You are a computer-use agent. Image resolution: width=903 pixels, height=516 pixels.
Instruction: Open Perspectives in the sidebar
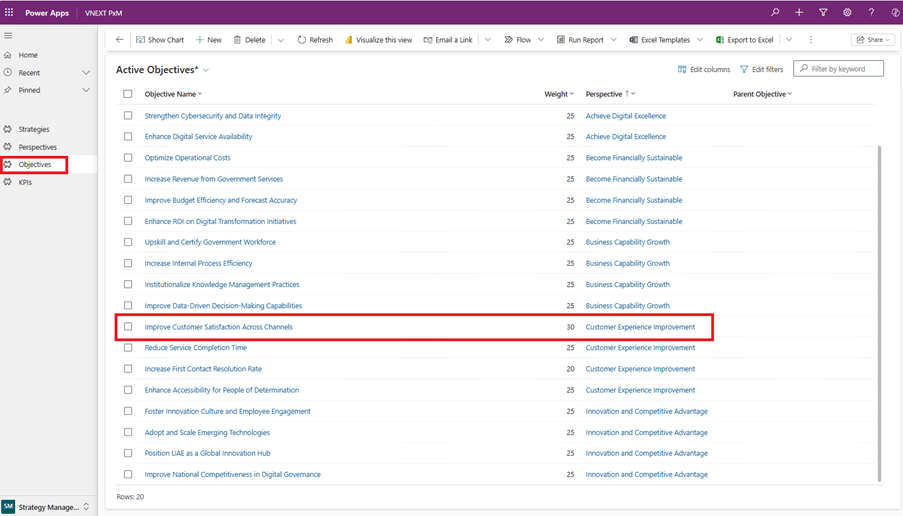(37, 147)
